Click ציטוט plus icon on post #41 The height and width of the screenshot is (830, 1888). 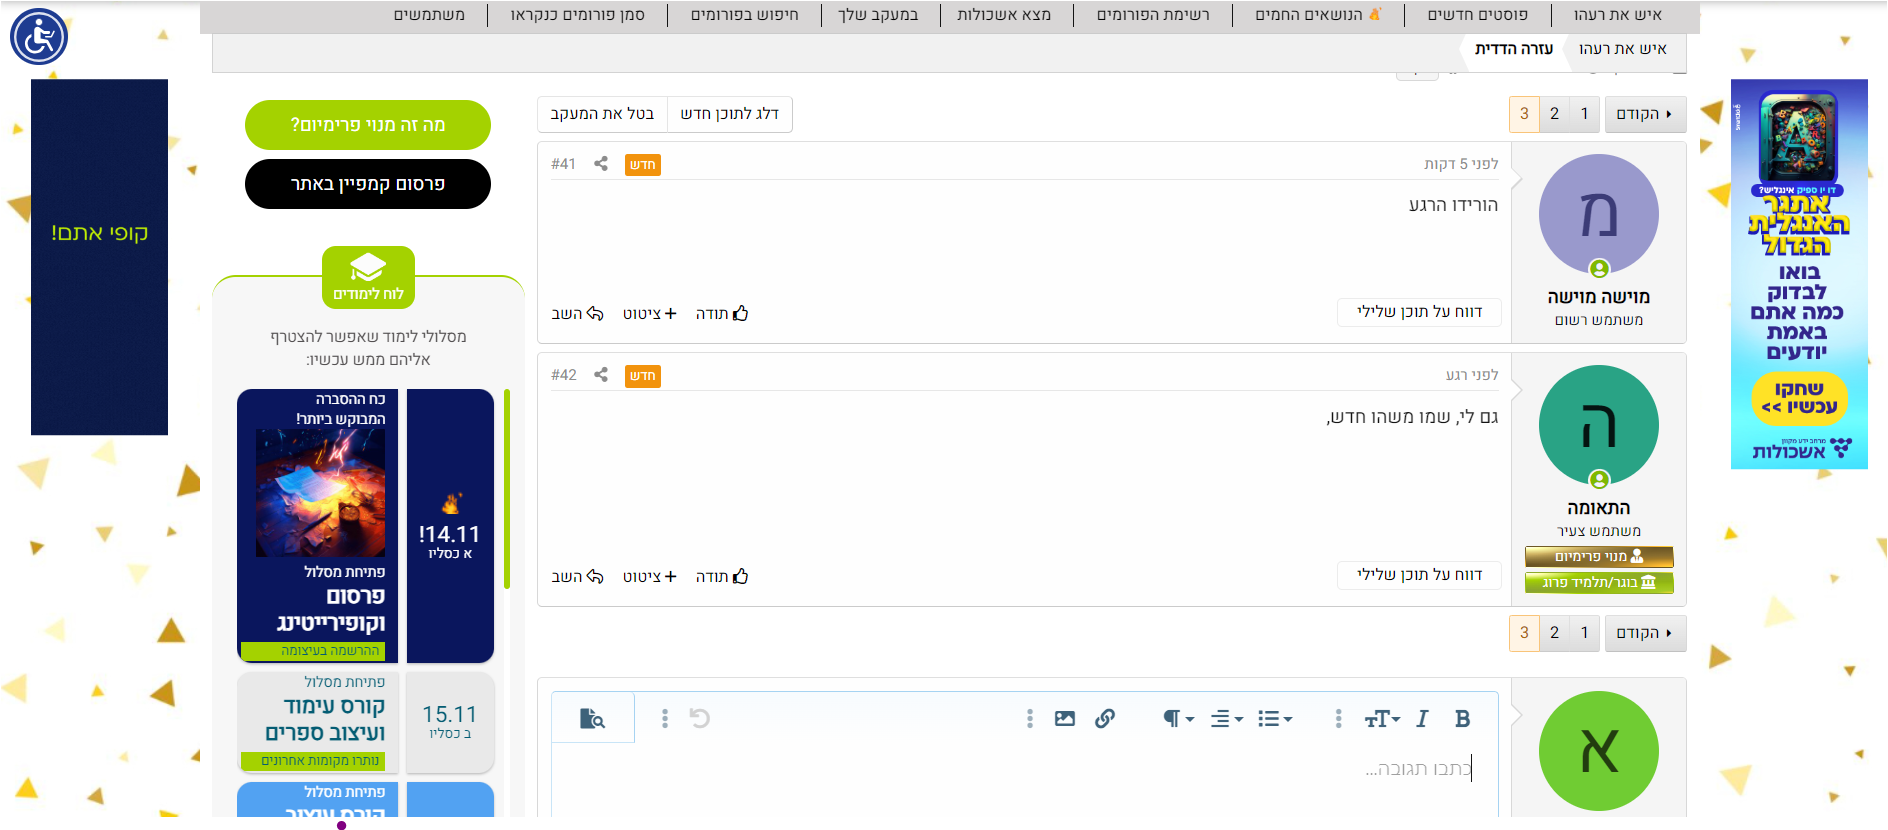click(650, 314)
